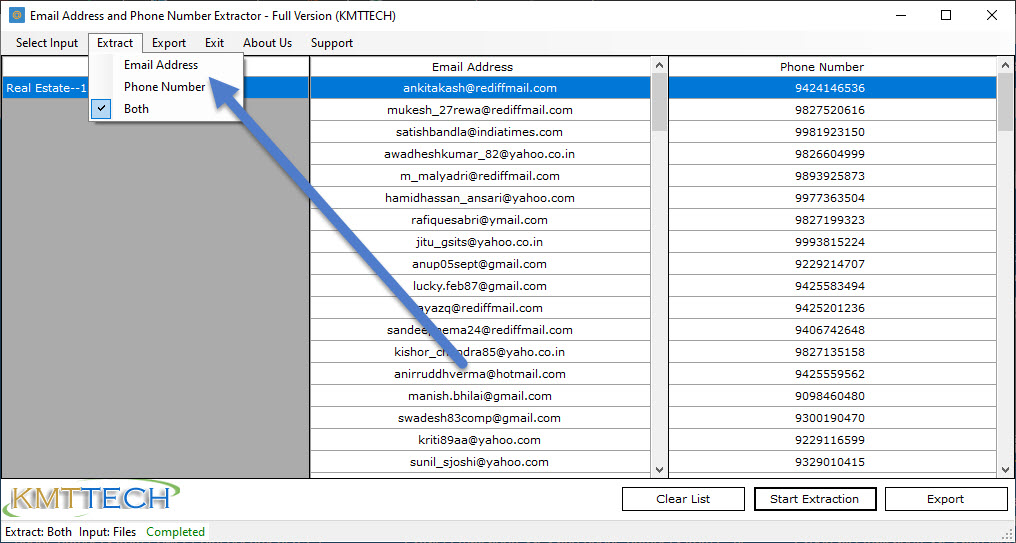The image size is (1016, 543).
Task: Select lucky.feb87@gmail.com row
Action: coord(480,286)
